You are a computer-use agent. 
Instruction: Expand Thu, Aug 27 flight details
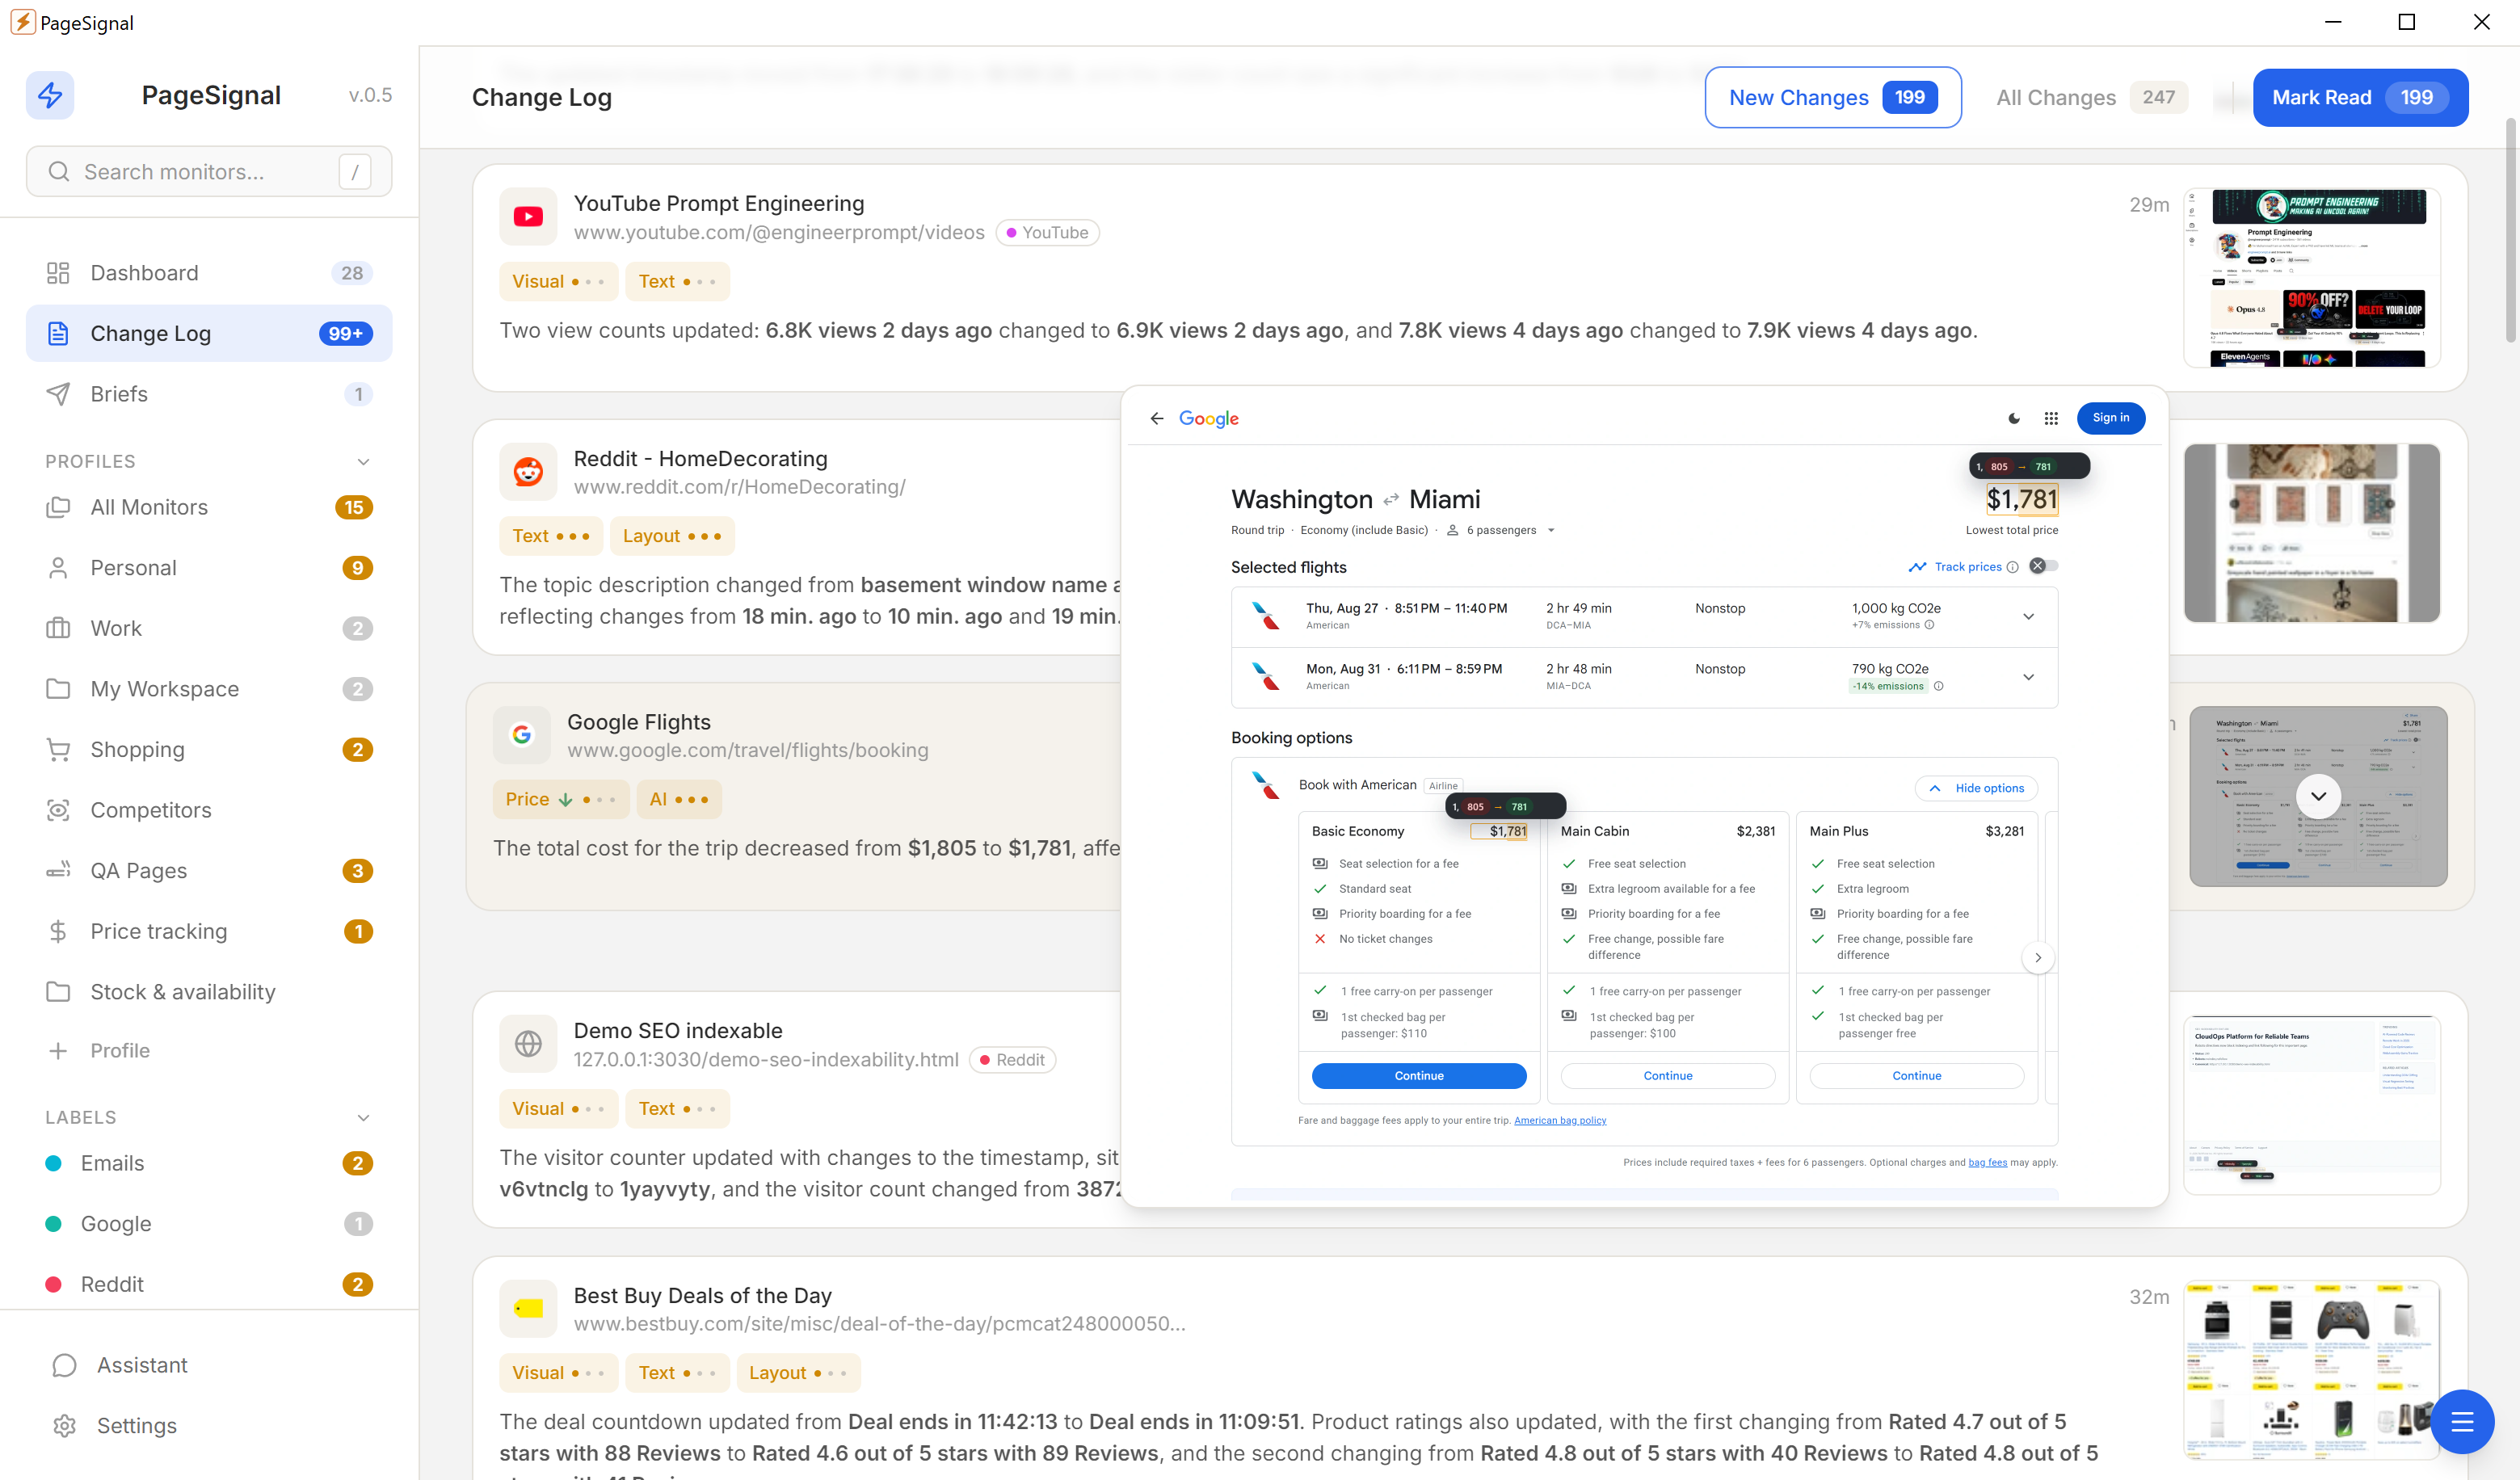coord(2029,616)
